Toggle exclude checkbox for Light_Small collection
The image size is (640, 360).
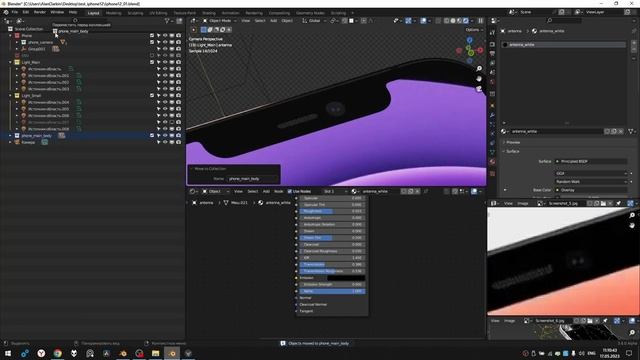(152, 96)
